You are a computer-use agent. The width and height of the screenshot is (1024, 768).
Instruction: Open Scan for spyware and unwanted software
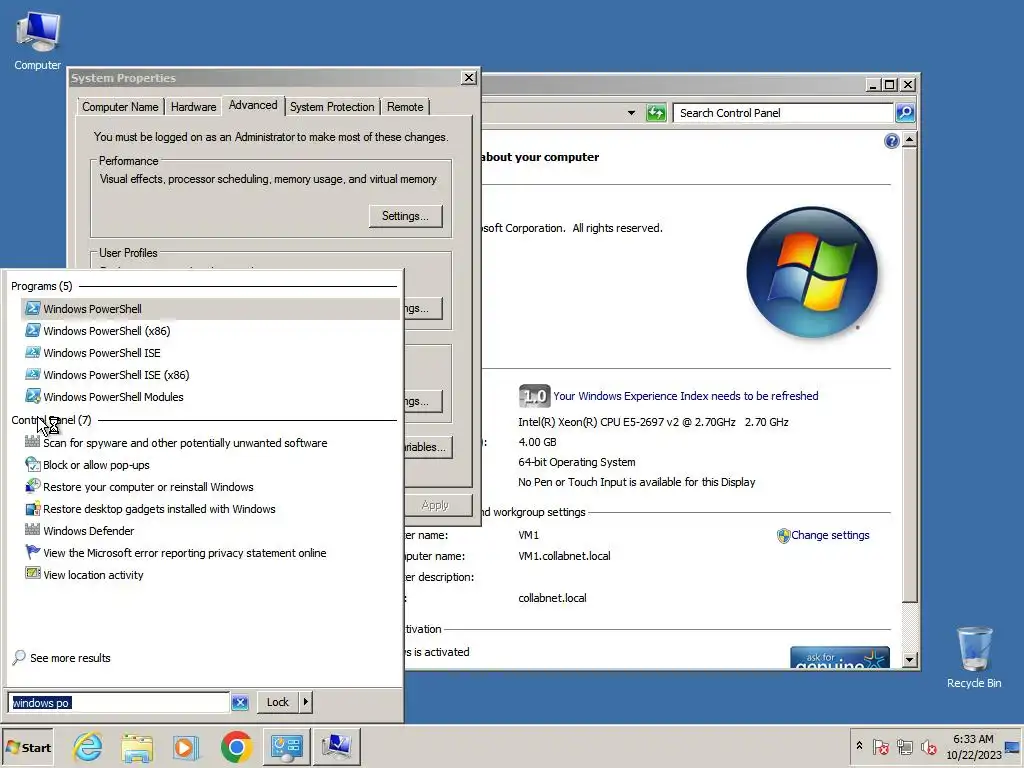(210, 443)
